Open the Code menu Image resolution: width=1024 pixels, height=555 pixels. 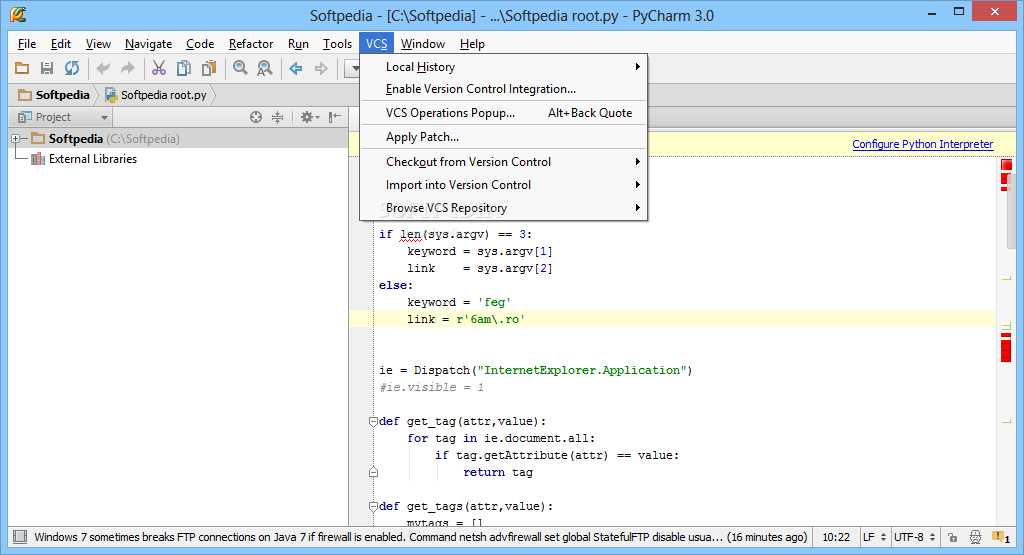pos(200,44)
